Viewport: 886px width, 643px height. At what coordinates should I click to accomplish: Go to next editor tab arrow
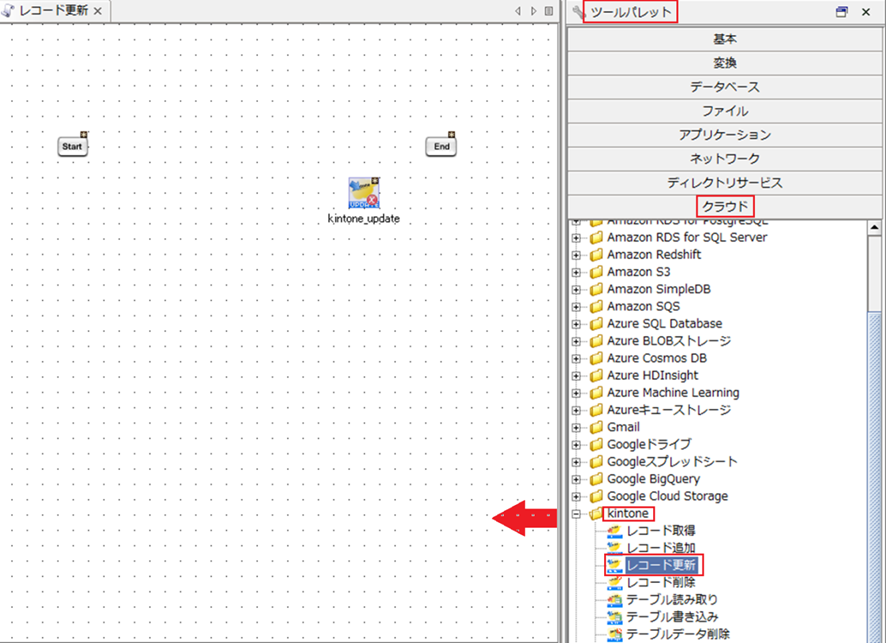533,11
